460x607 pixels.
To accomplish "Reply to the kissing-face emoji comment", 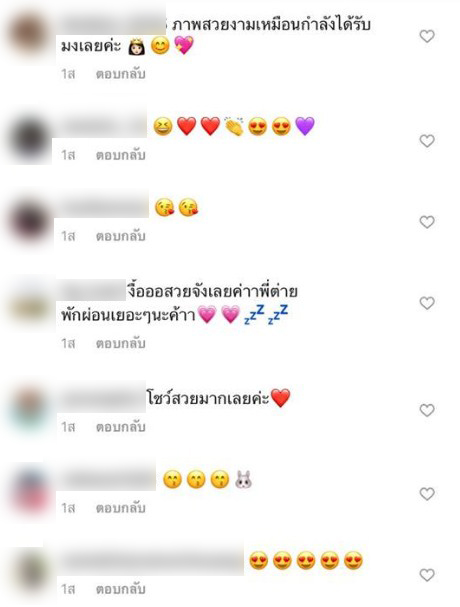I will pos(120,236).
